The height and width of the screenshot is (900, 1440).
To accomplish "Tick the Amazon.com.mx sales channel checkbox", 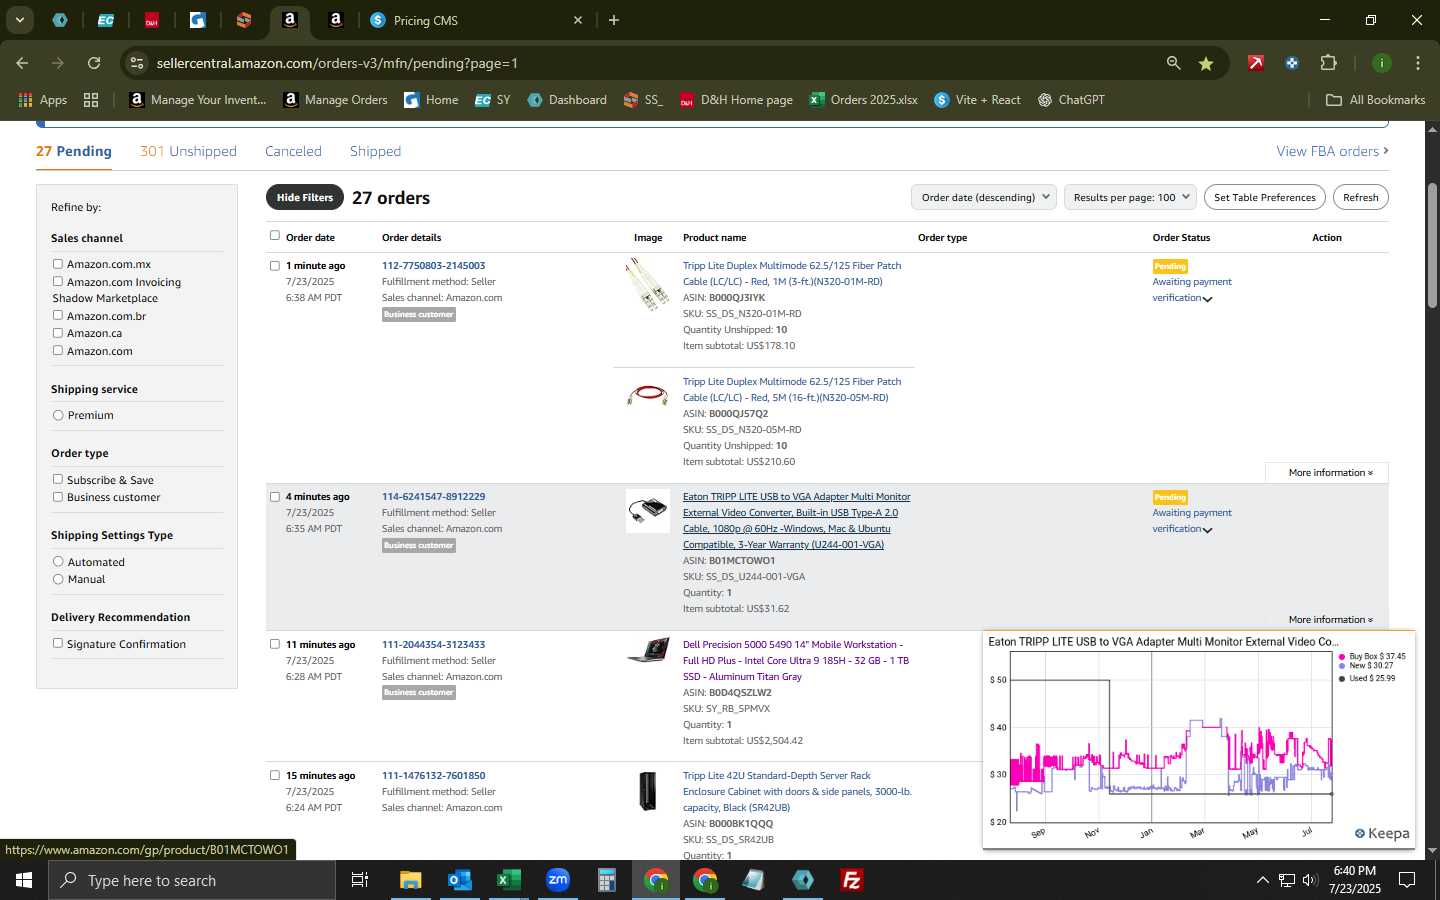I will click(x=58, y=264).
